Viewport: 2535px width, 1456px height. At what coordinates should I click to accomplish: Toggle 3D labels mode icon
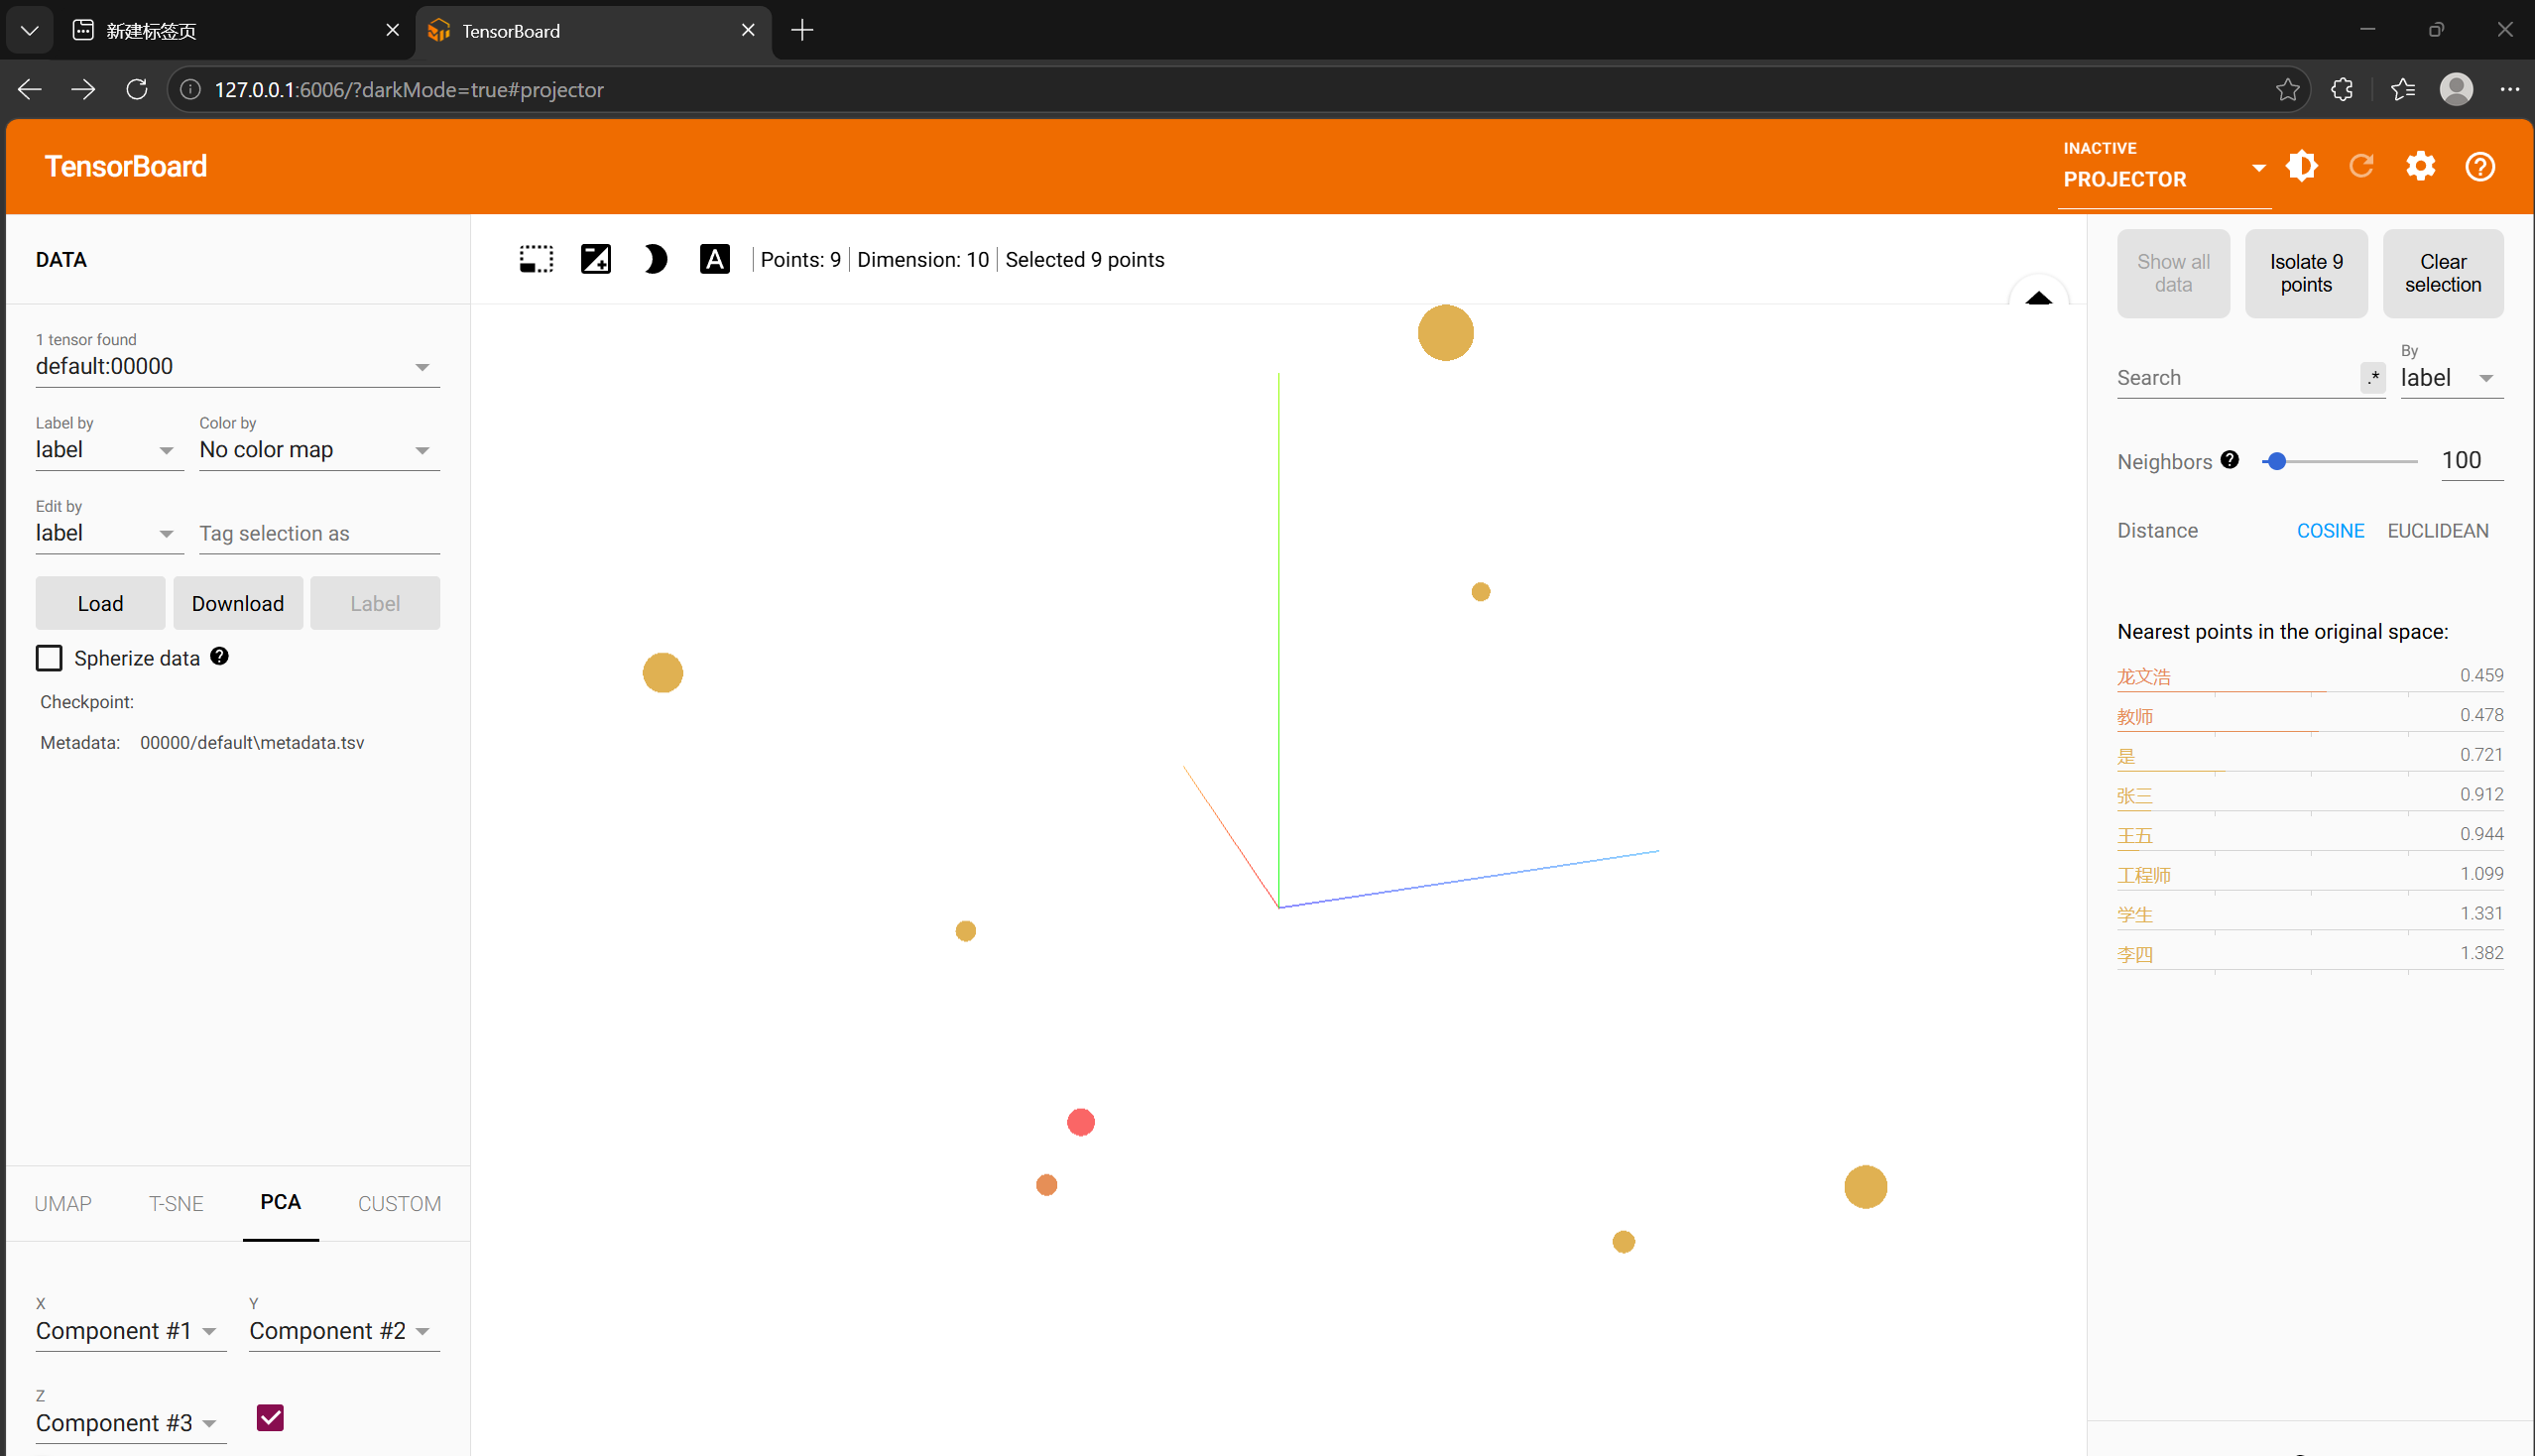point(714,260)
